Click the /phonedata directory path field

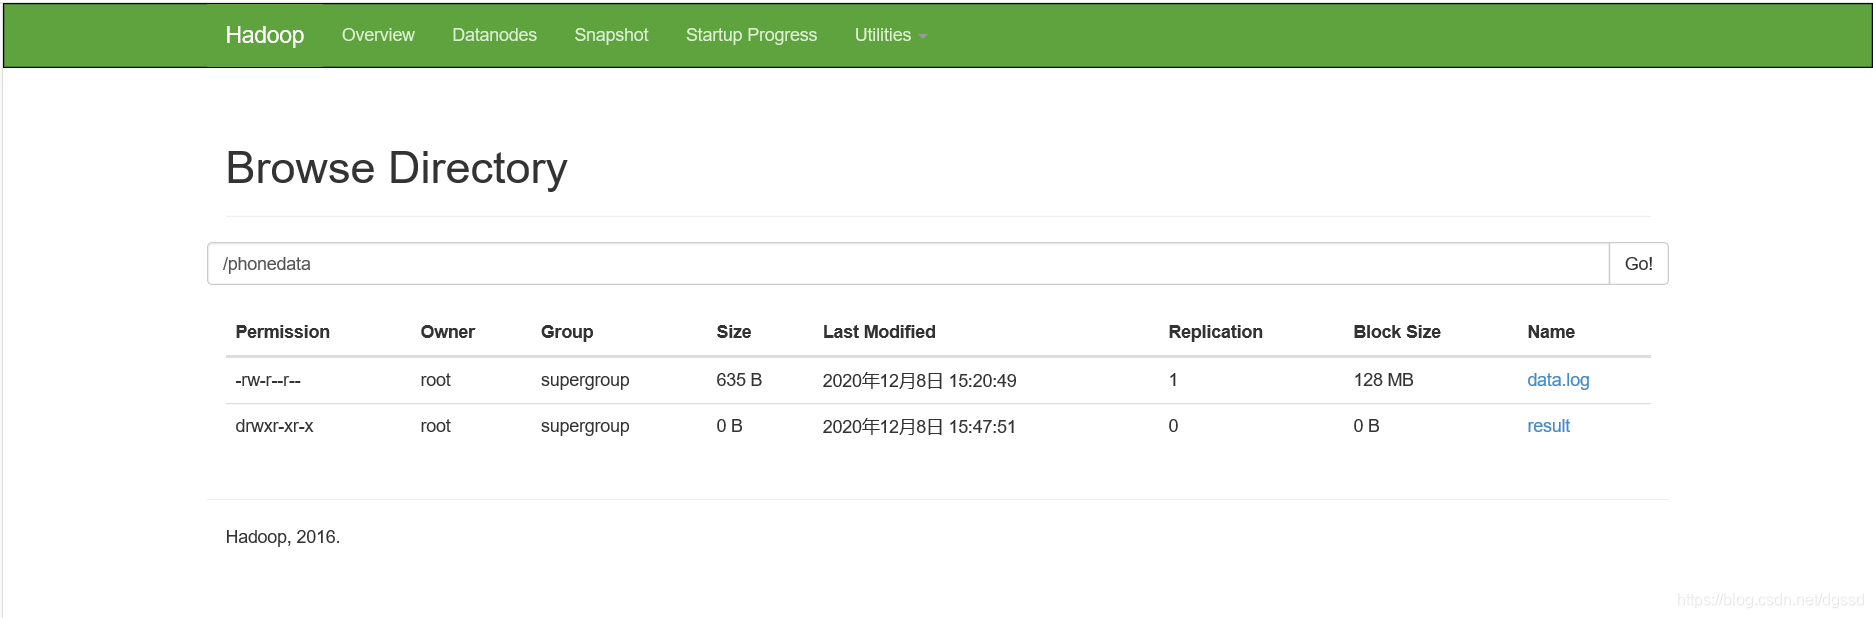coord(908,264)
